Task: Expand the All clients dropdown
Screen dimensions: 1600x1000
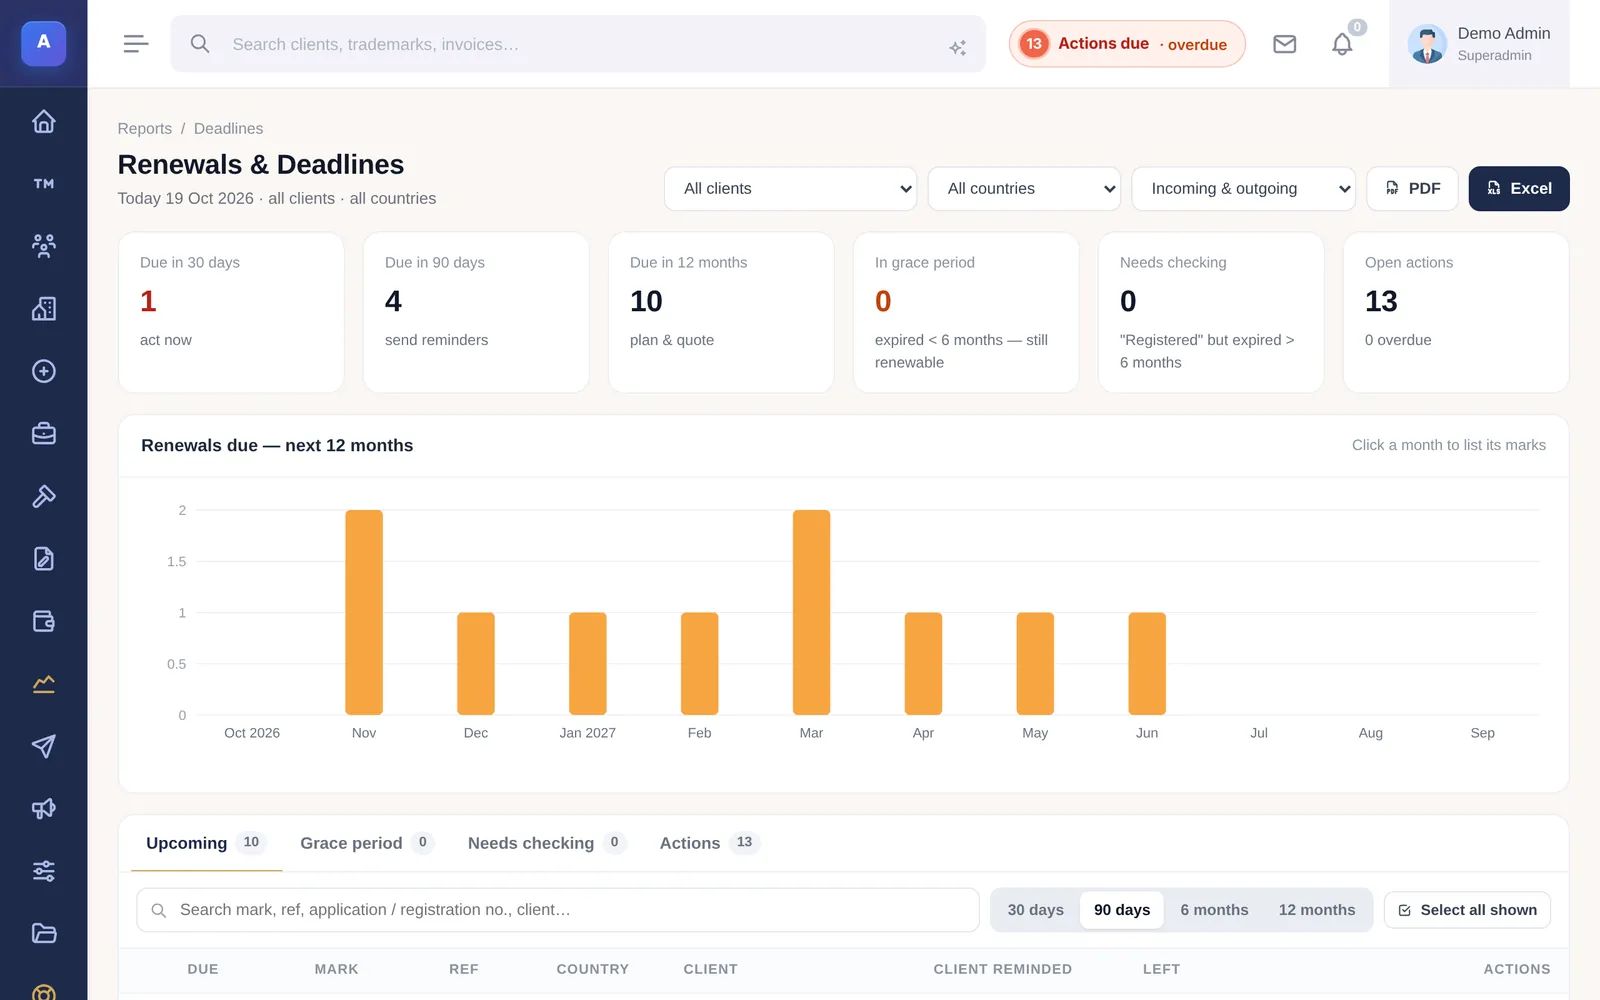Action: tap(791, 189)
